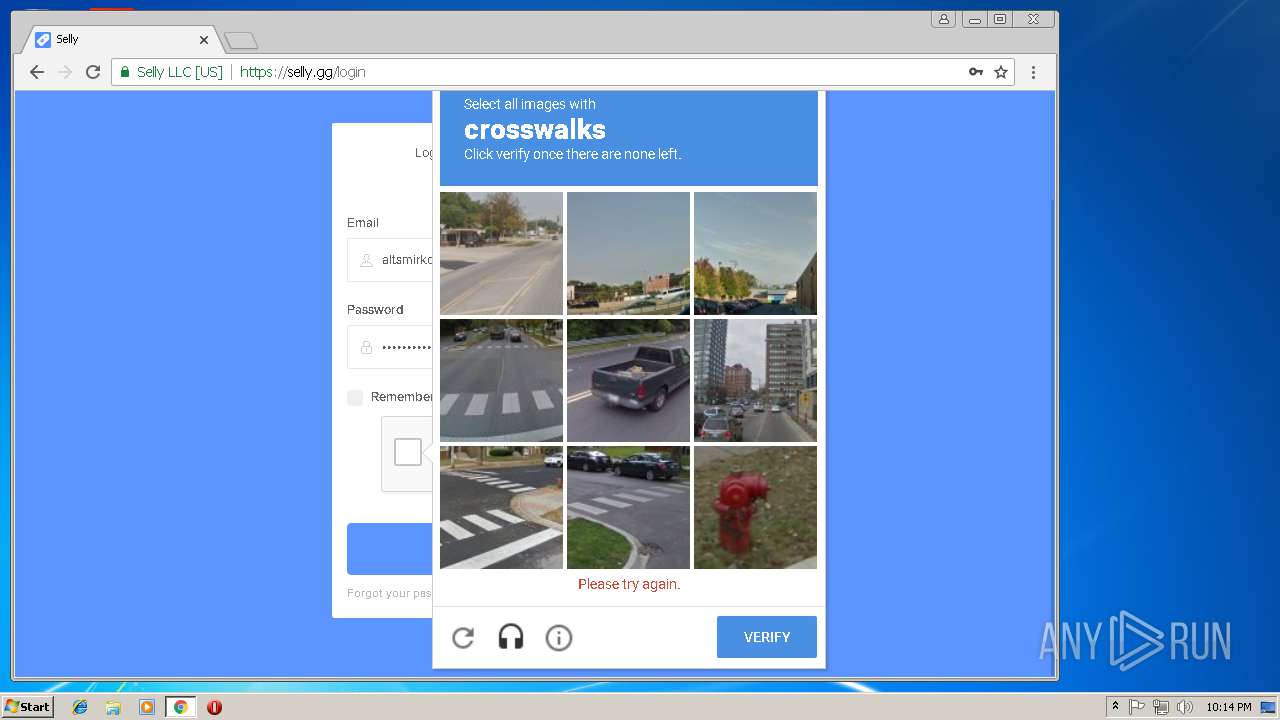Screen dimensions: 1280x720
Task: Click the address bar URL
Action: click(x=303, y=72)
